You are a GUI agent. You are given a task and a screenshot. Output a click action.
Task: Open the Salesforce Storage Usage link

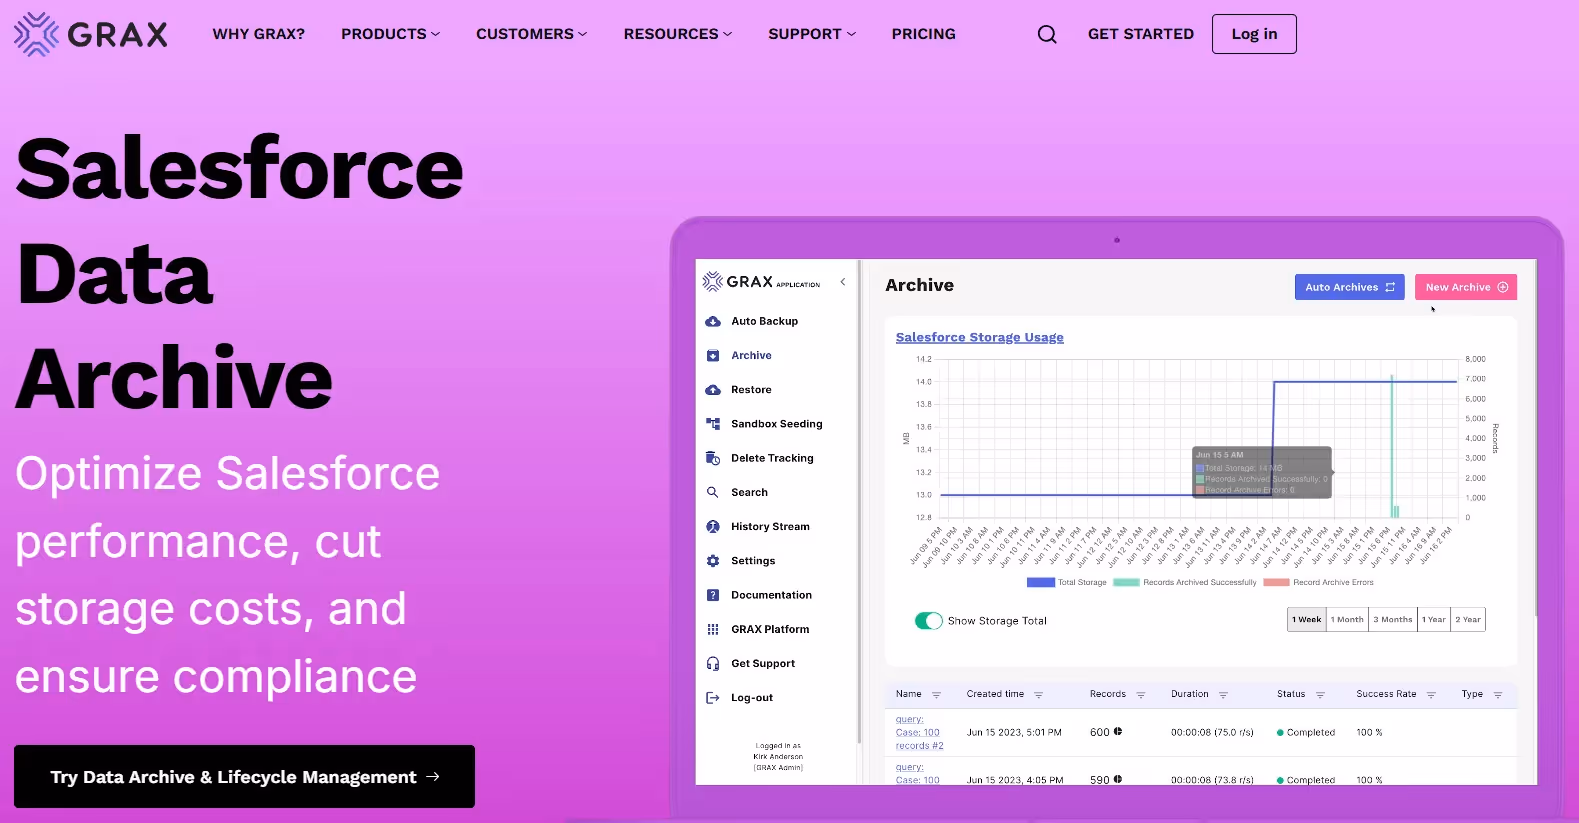coord(980,337)
